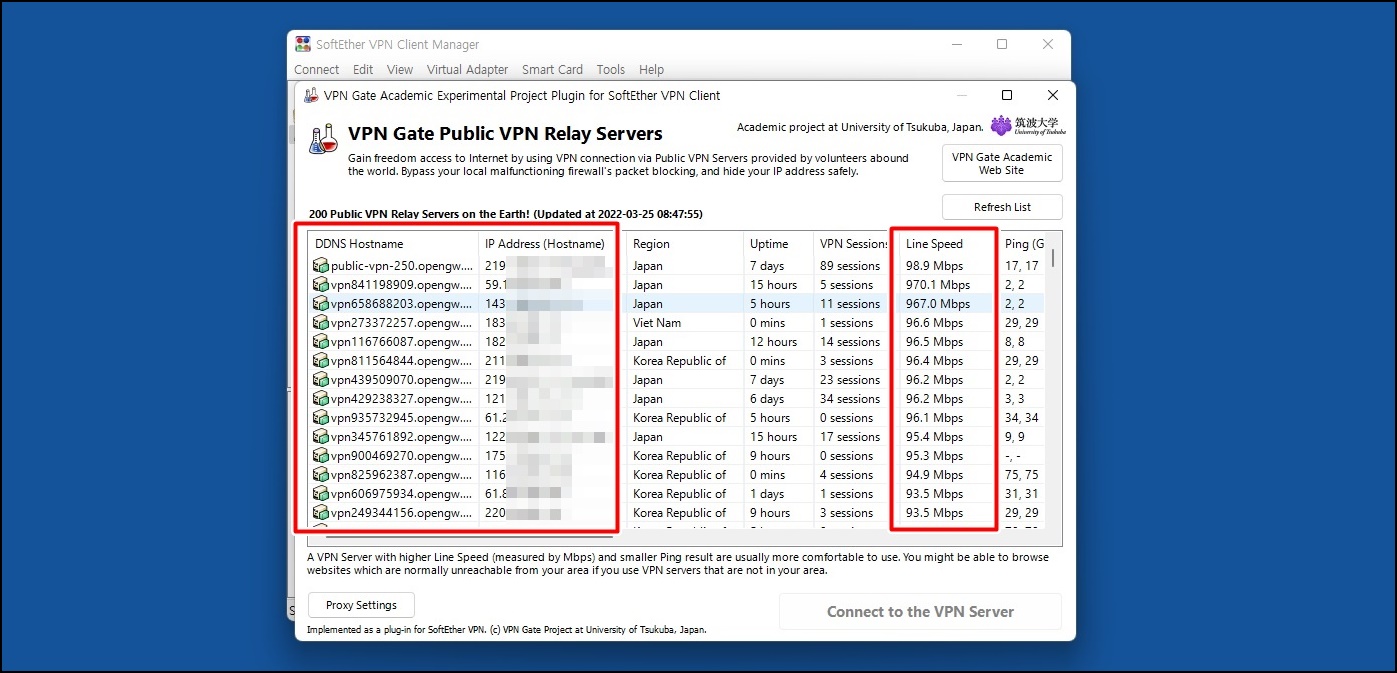Image resolution: width=1397 pixels, height=673 pixels.
Task: Click 95.3 Mbps line speed cell
Action: pos(934,456)
